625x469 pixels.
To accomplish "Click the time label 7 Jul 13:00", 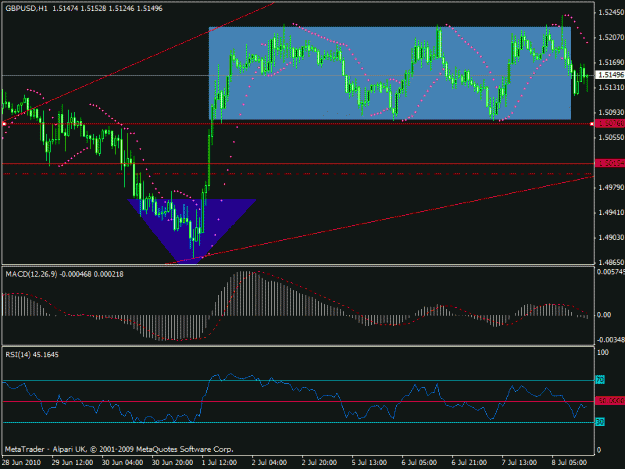I will 519,462.
